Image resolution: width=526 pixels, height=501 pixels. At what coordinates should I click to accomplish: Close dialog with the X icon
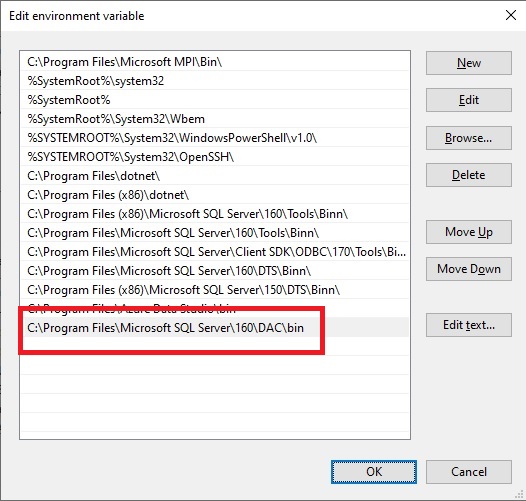click(511, 15)
